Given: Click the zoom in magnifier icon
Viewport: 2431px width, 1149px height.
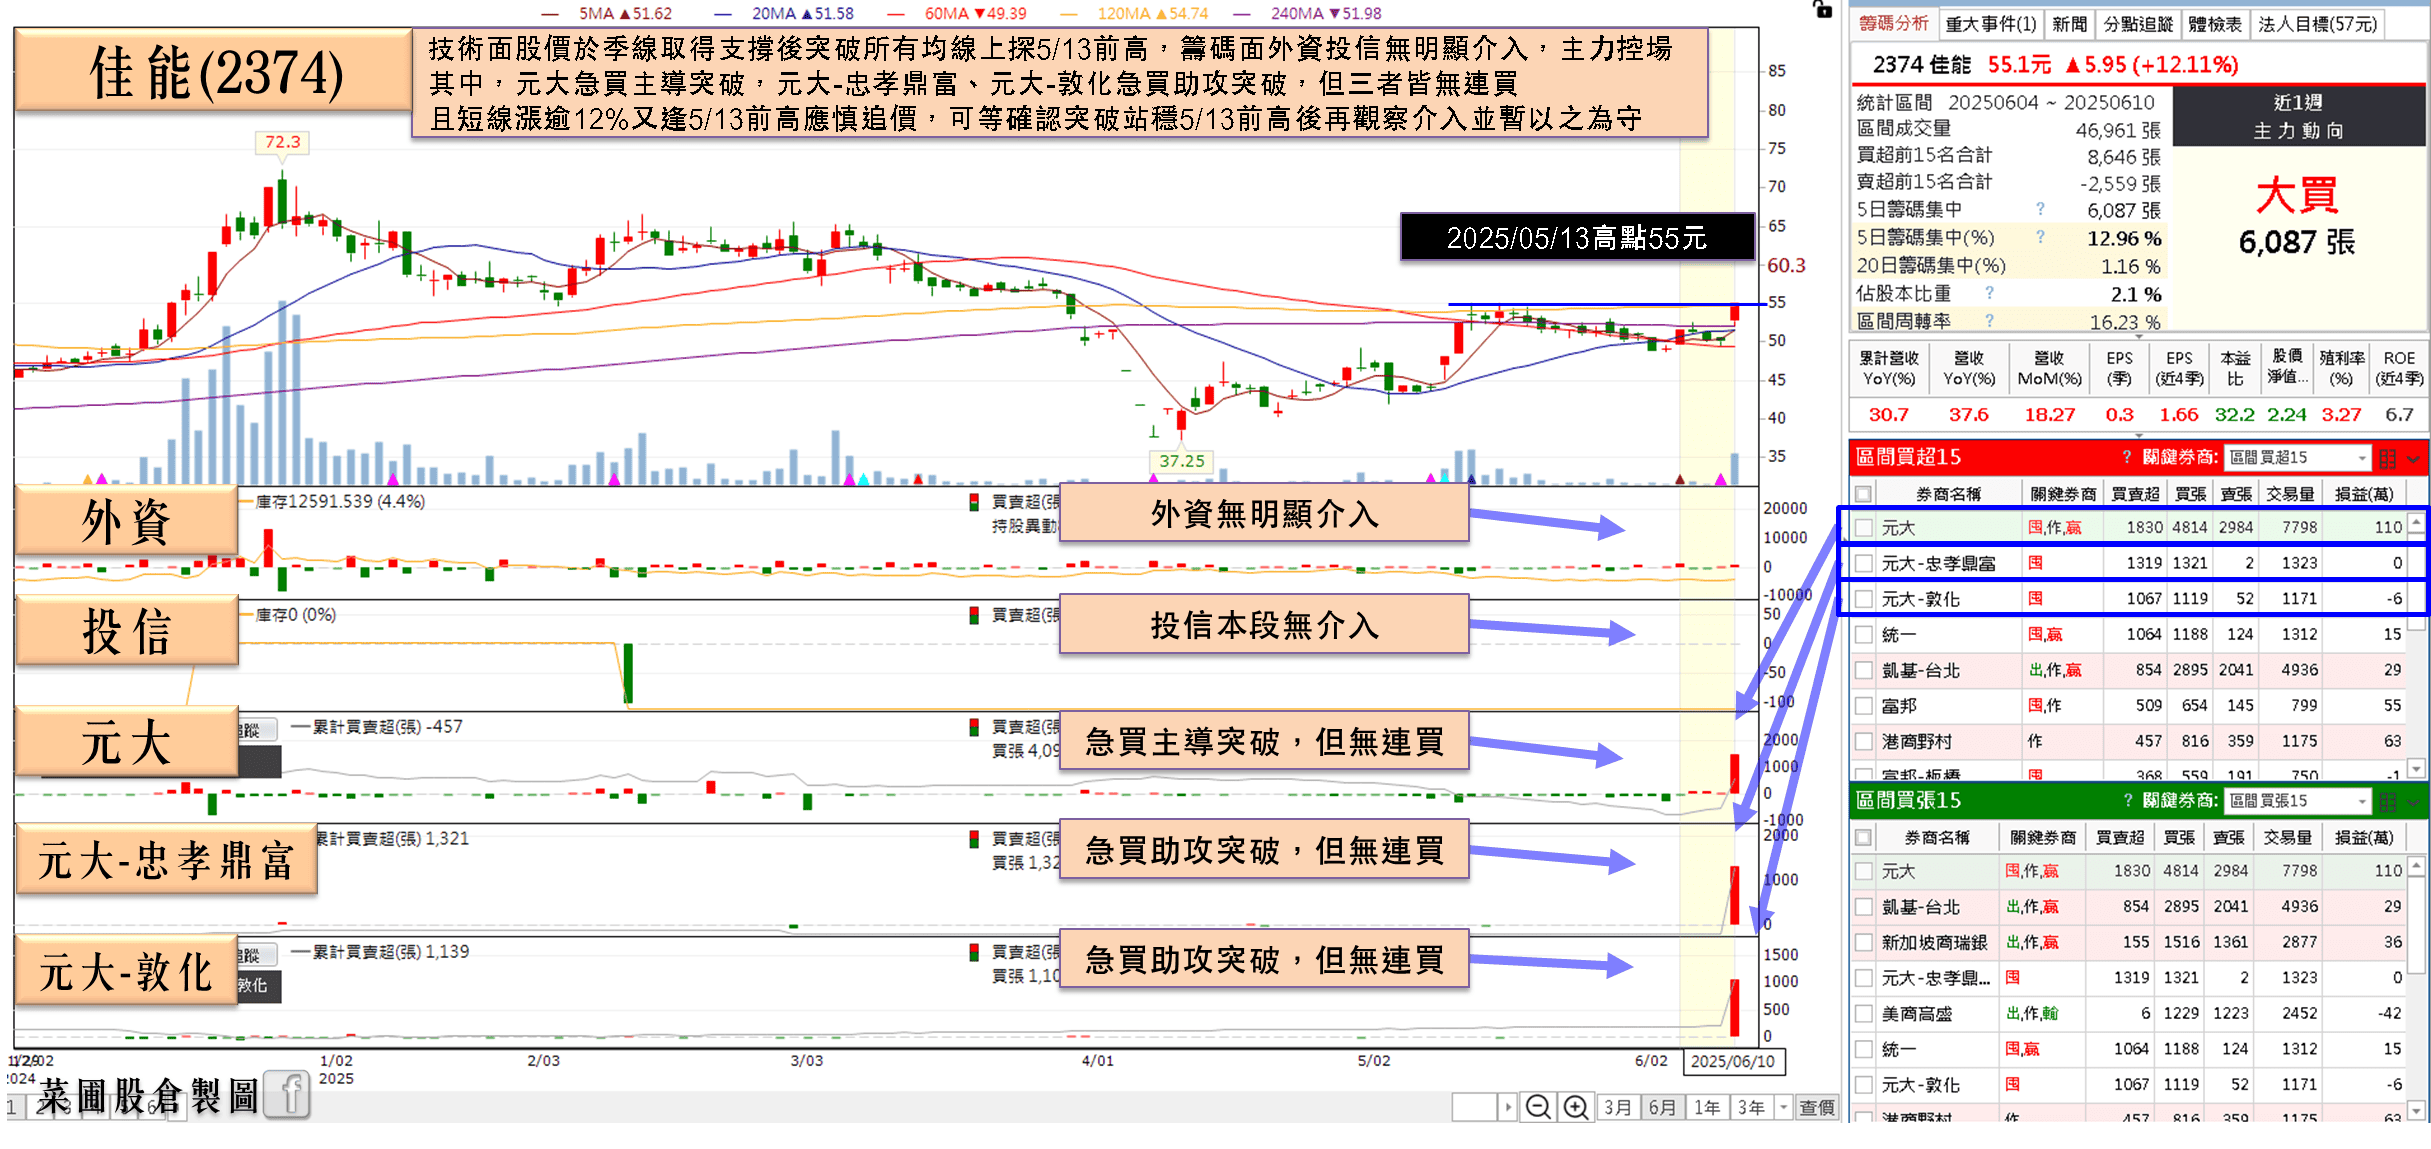Looking at the screenshot, I should coord(1575,1107).
